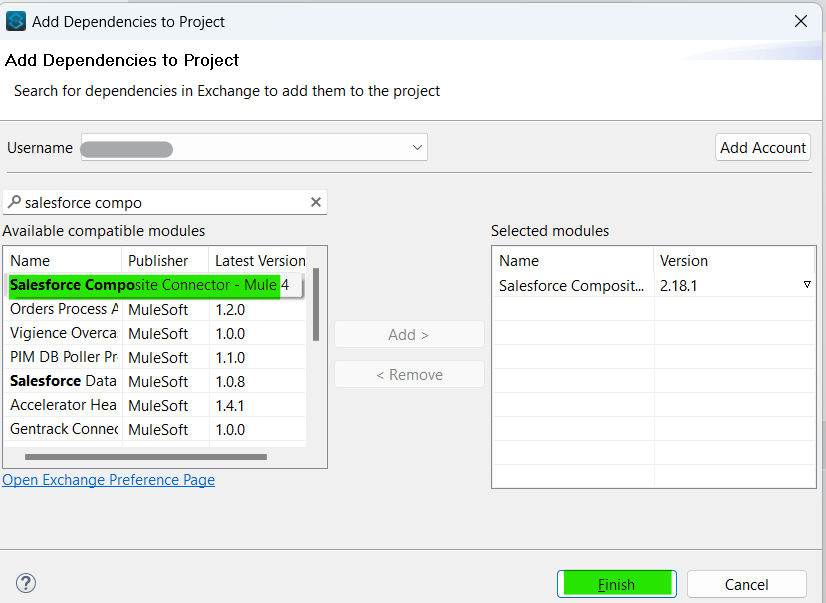Expand the version 2.18.1 dropdown arrow
The image size is (826, 603).
(x=807, y=285)
